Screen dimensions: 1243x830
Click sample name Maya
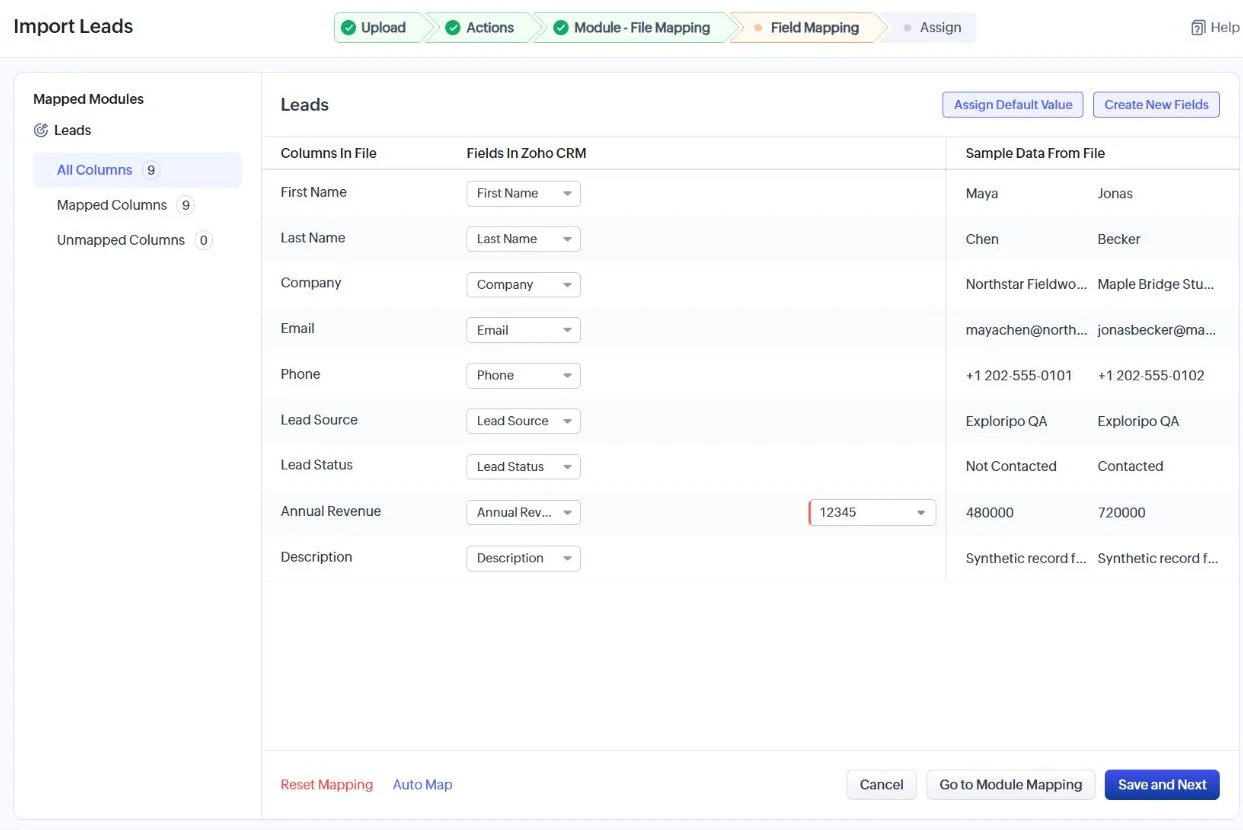pos(982,194)
